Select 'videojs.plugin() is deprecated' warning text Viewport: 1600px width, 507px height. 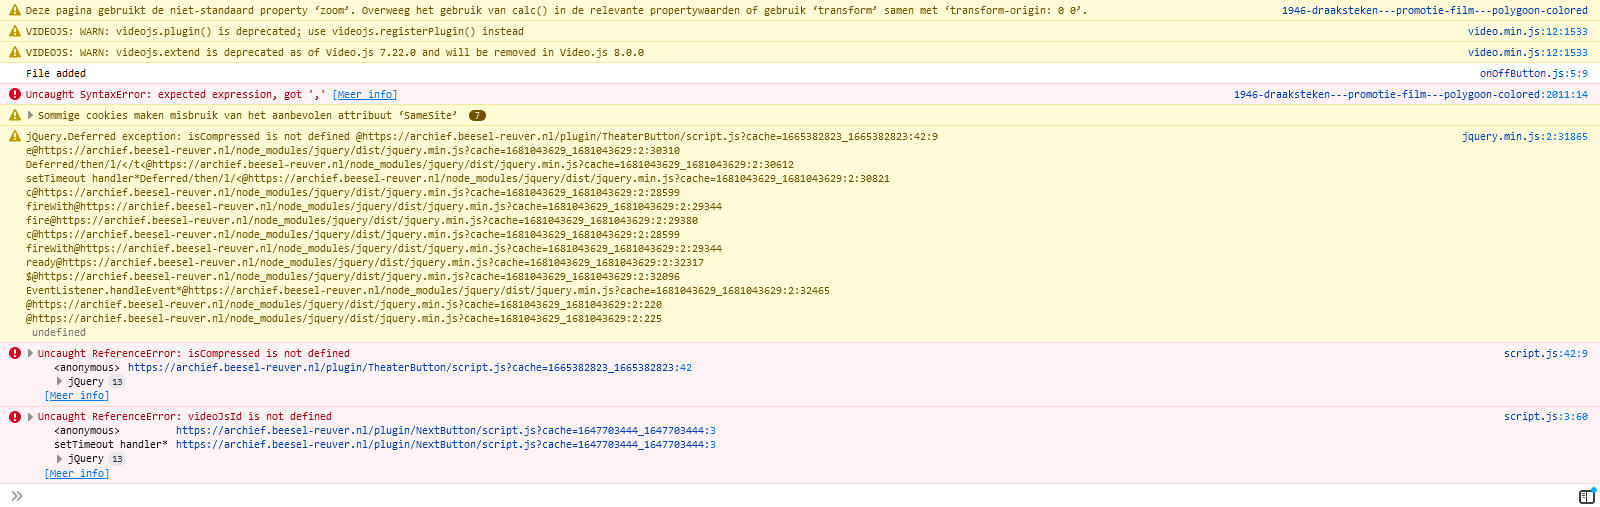(x=275, y=32)
